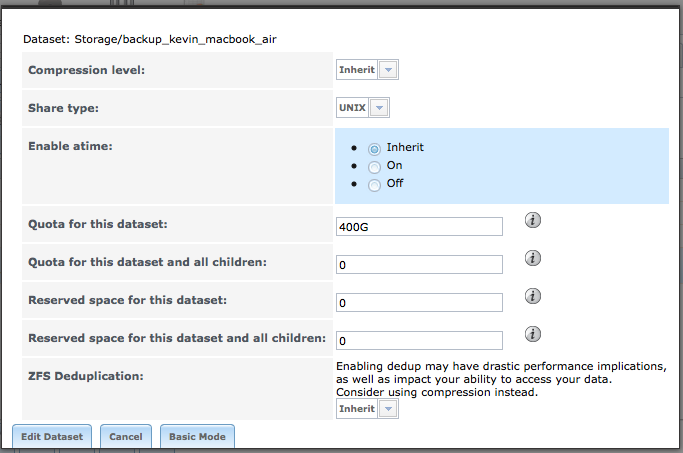The image size is (683, 453).
Task: Open the Share type UNIX dropdown
Action: [x=362, y=108]
